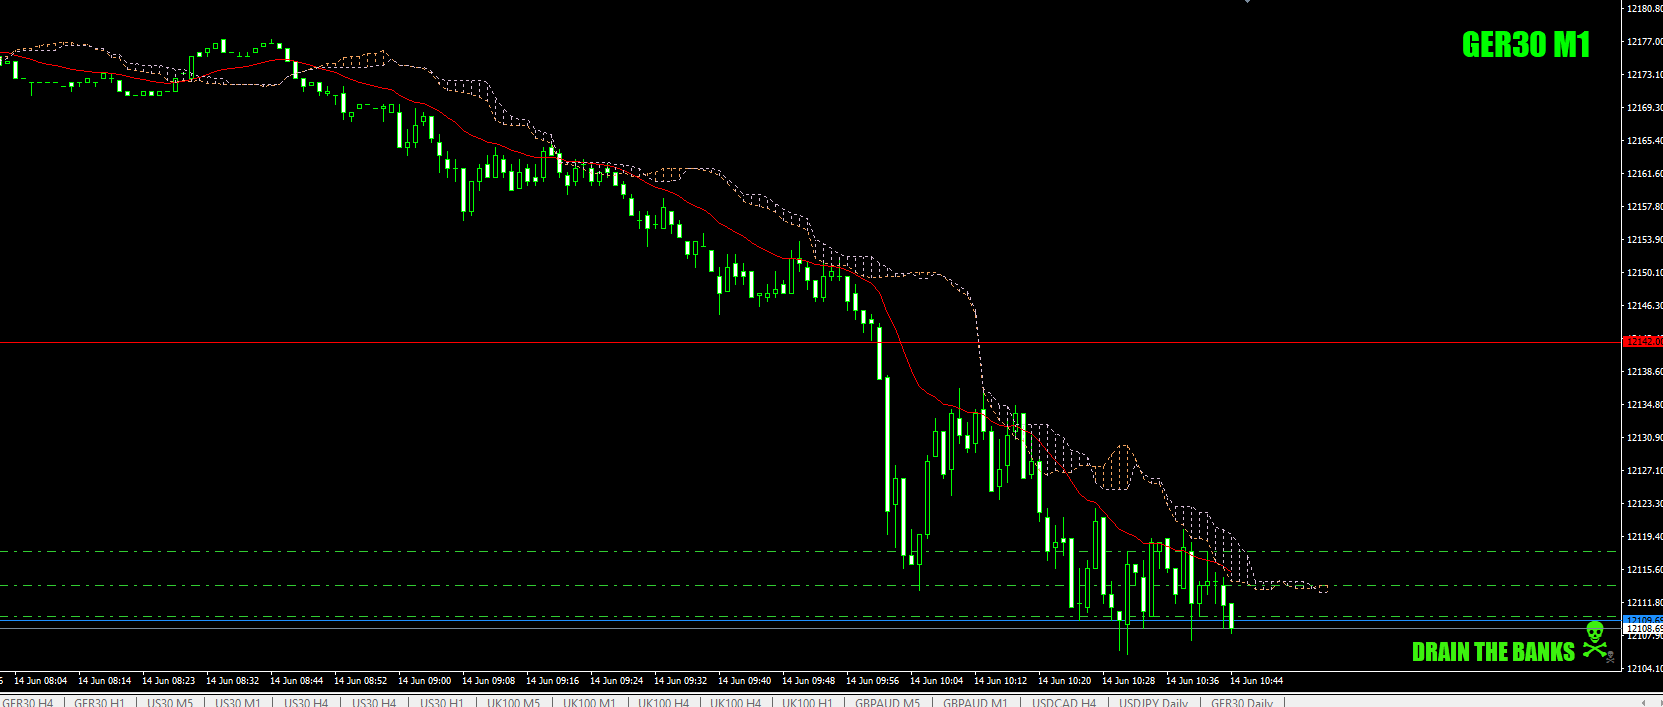Viewport: 1663px width, 707px height.
Task: Click the 14 Jun 10:12 time label
Action: click(1001, 680)
